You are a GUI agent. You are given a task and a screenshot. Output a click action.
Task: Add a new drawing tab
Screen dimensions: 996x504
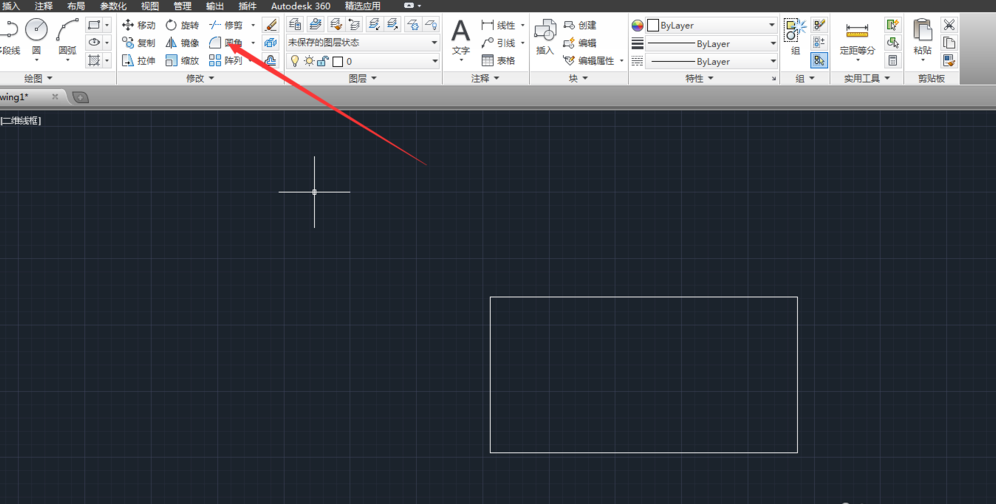point(81,97)
